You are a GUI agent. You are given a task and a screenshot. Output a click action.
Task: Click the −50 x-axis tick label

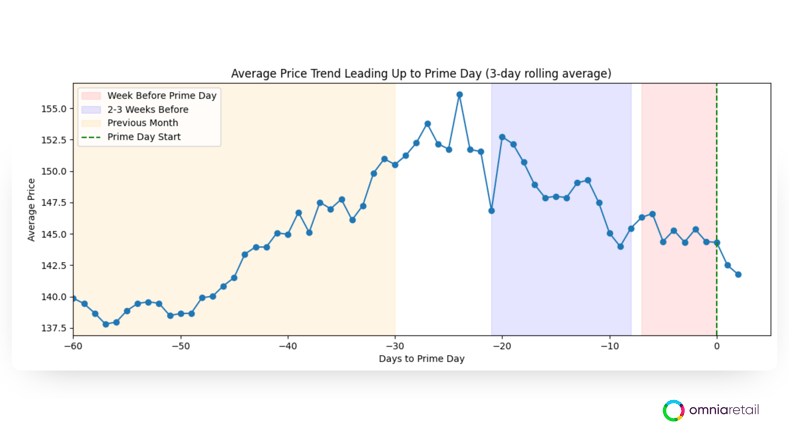coord(180,346)
